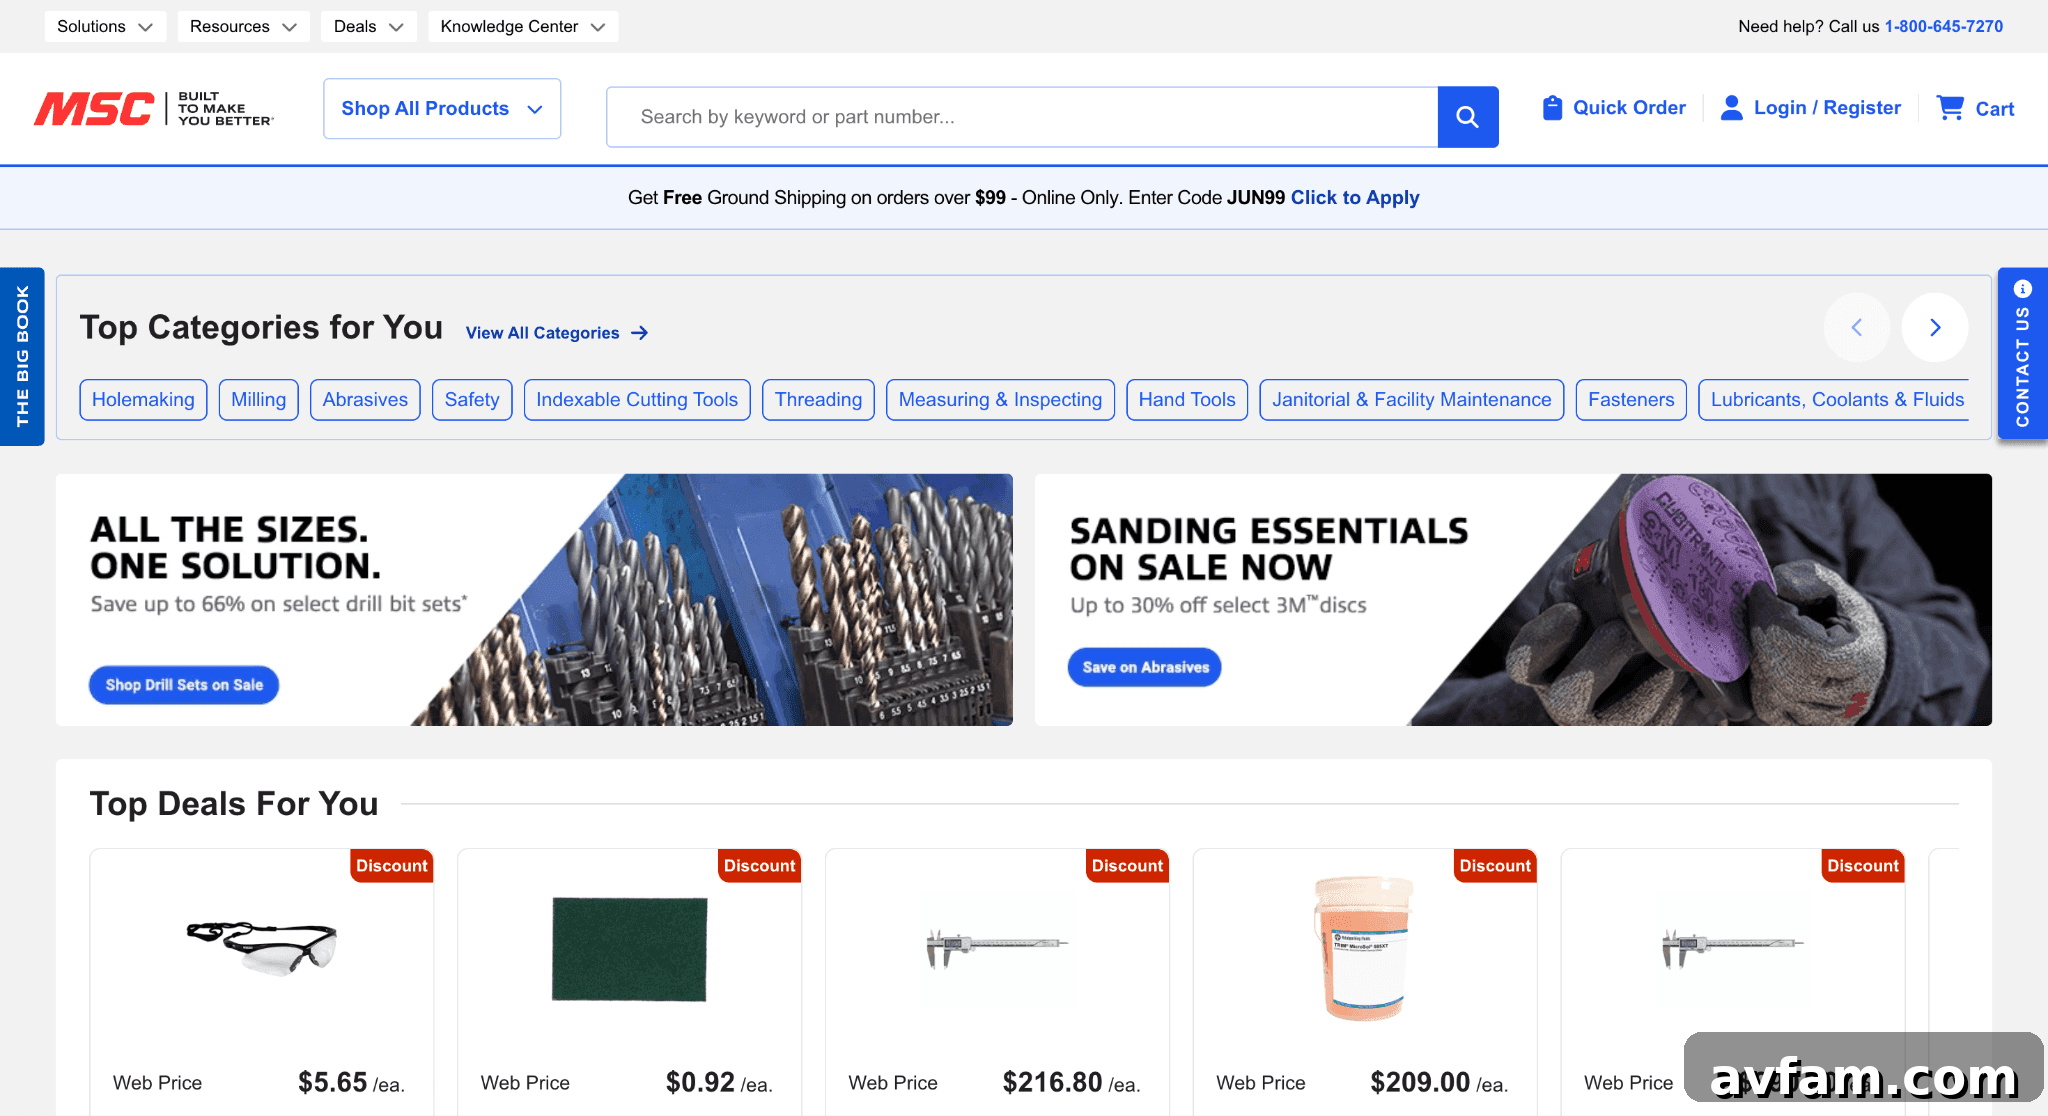Click the Discount badge on the glasses card

pyautogui.click(x=392, y=866)
